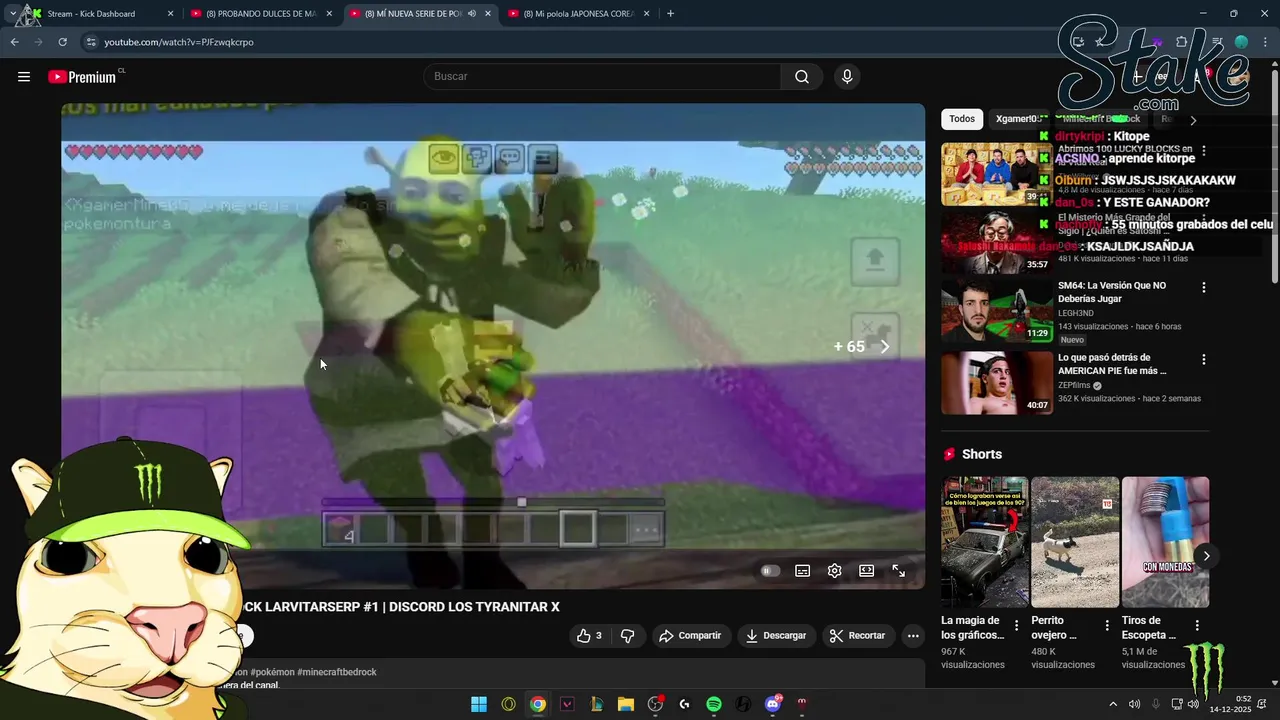Image resolution: width=1280 pixels, height=720 pixels.
Task: Open American Pie video thumbnail
Action: pos(997,382)
